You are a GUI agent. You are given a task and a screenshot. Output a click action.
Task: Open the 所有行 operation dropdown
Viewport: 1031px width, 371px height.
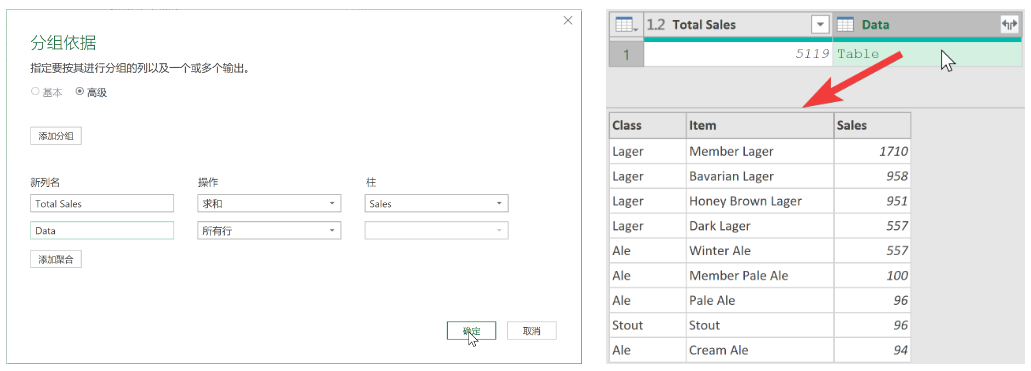tap(269, 231)
